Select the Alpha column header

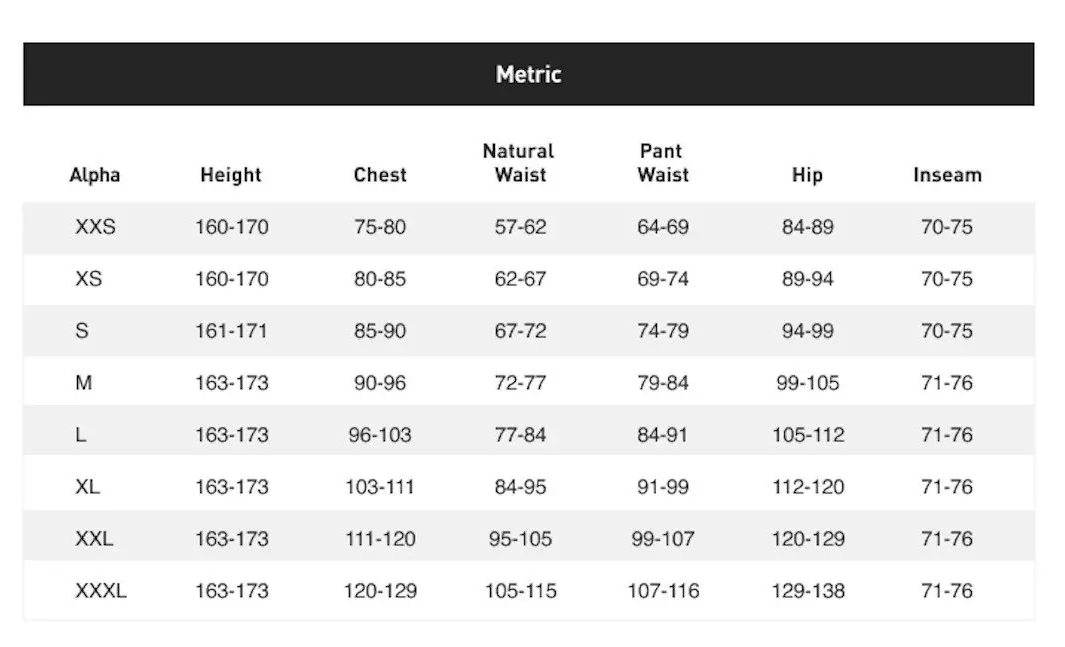point(95,175)
